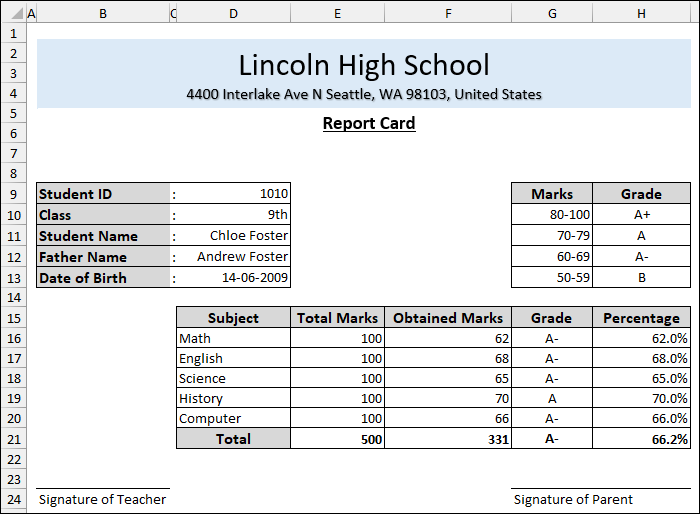Image resolution: width=700 pixels, height=514 pixels.
Task: Select the Percentage column heading cell
Action: pos(641,318)
